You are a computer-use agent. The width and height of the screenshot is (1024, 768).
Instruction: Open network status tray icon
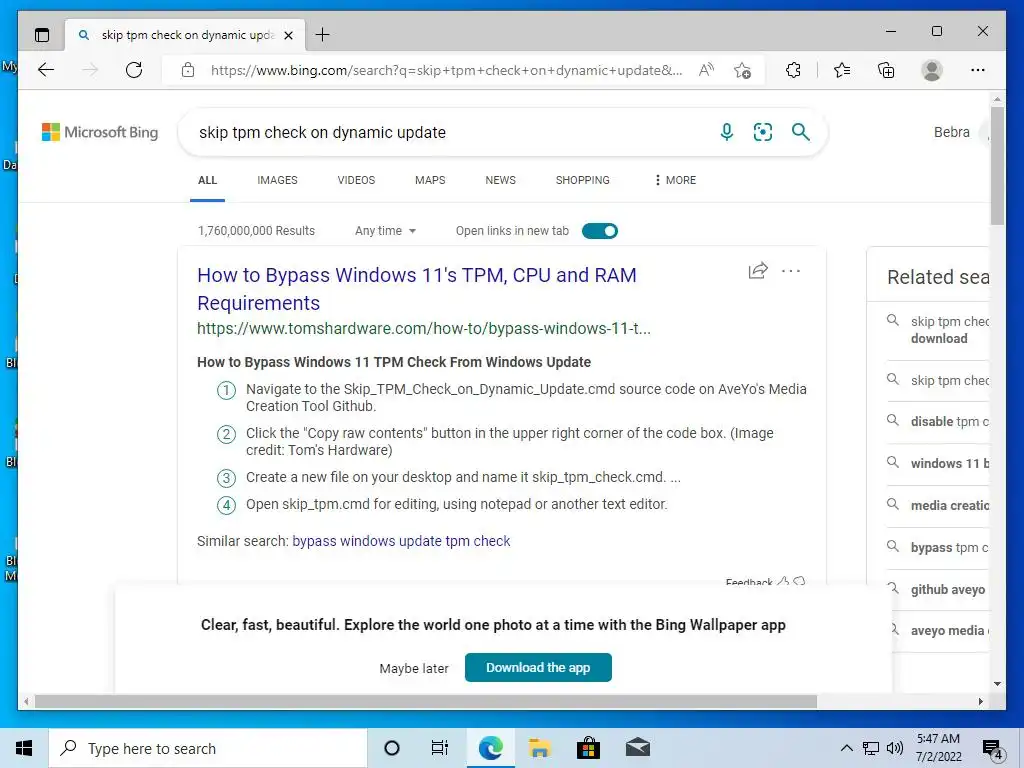[x=871, y=748]
